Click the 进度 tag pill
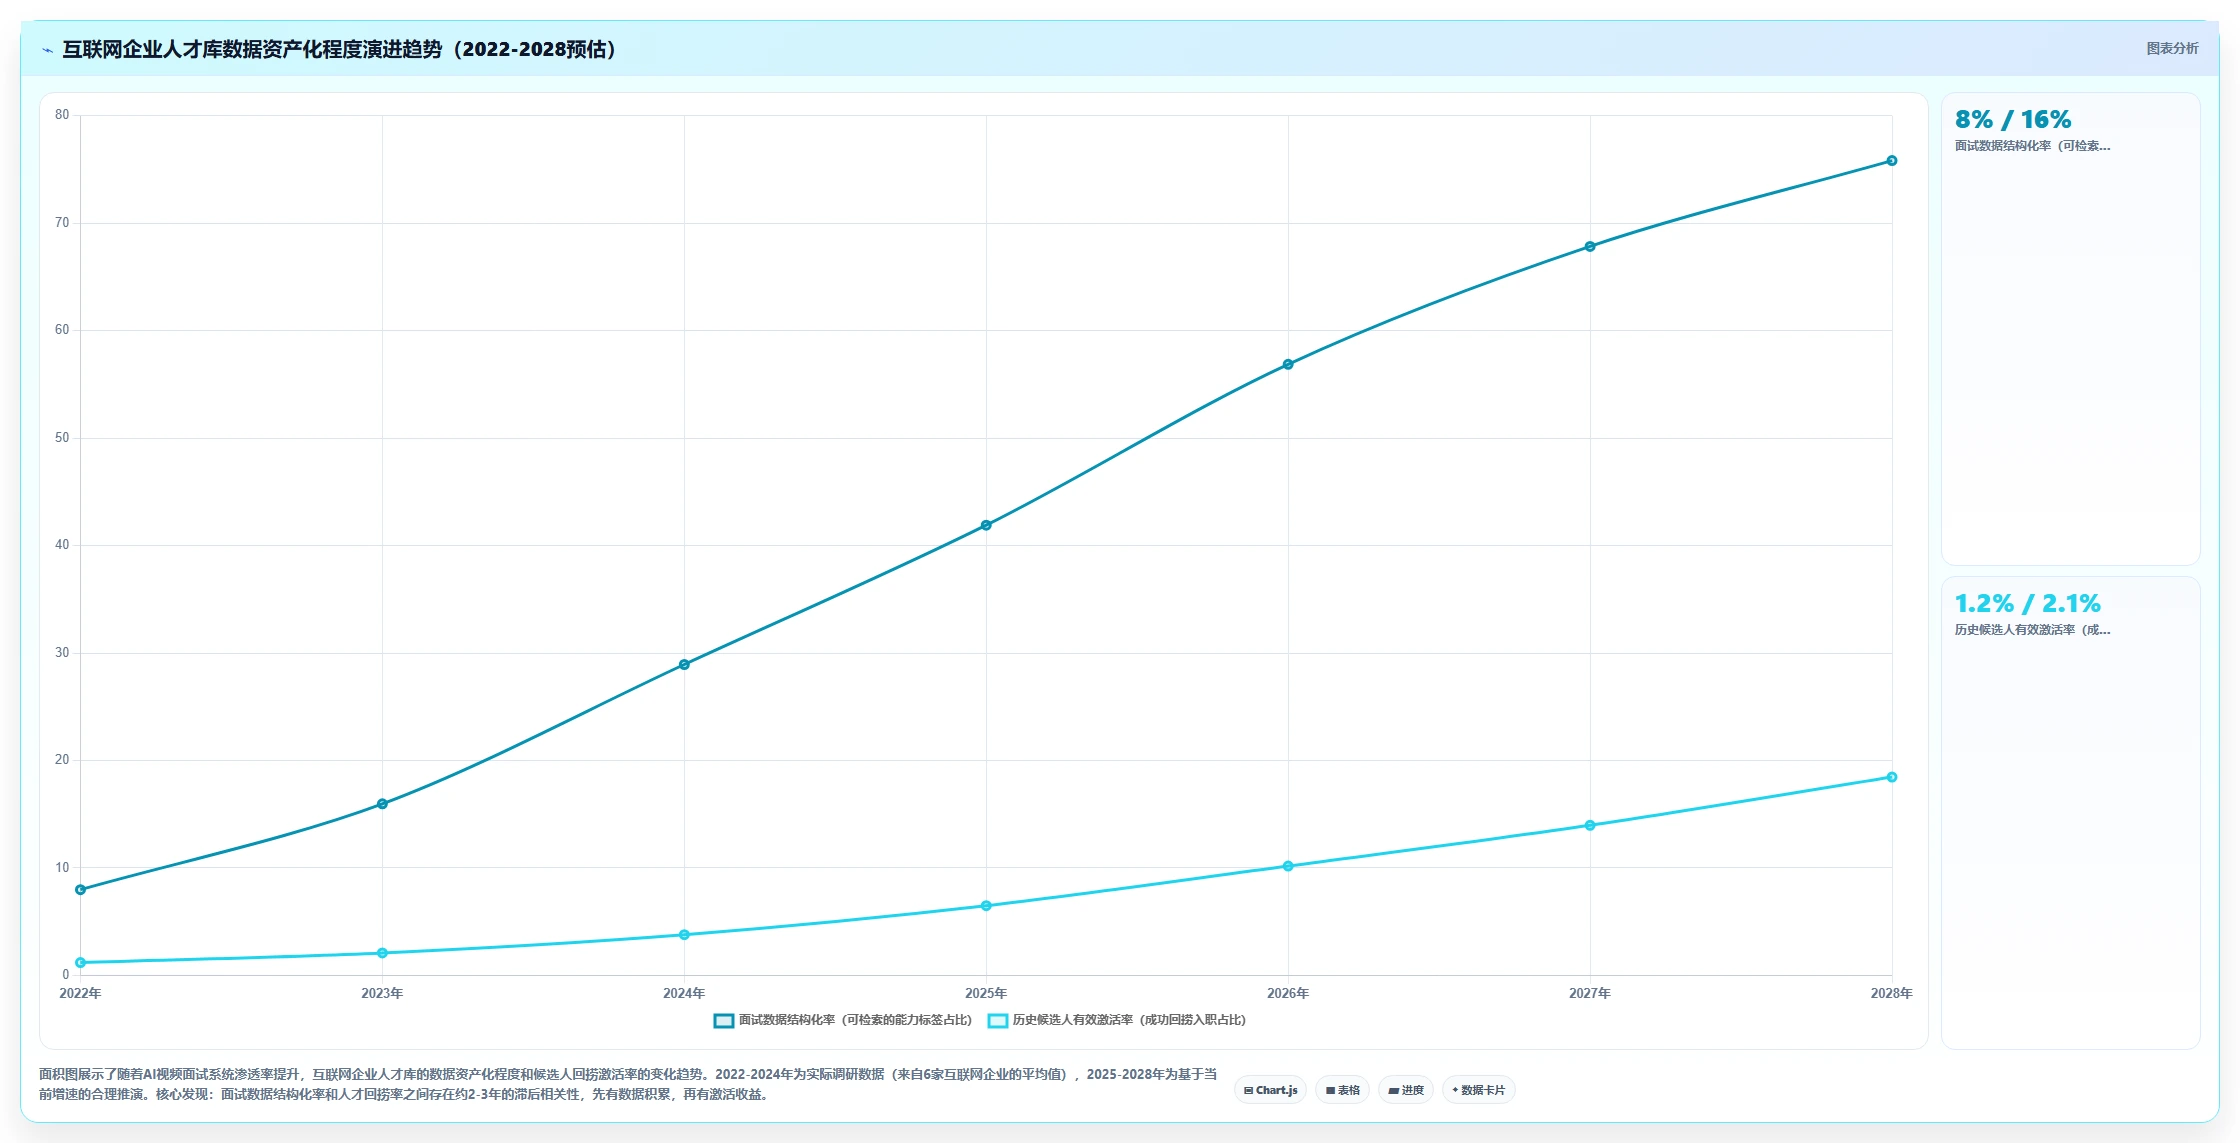The image size is (2240, 1143). [x=1406, y=1090]
